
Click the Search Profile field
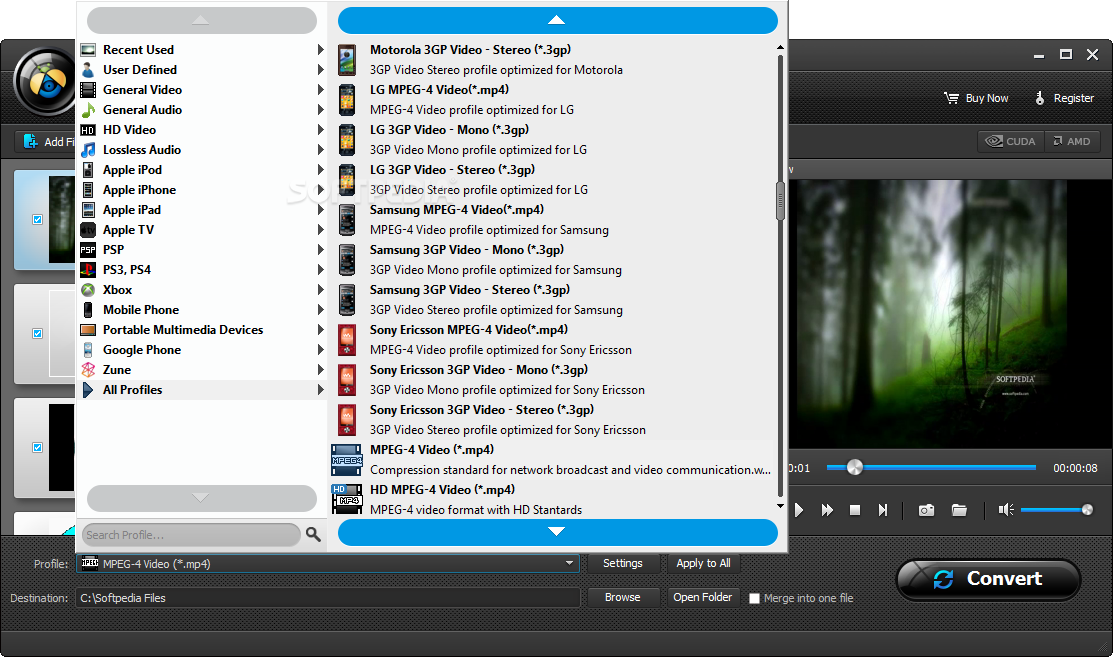tap(190, 535)
